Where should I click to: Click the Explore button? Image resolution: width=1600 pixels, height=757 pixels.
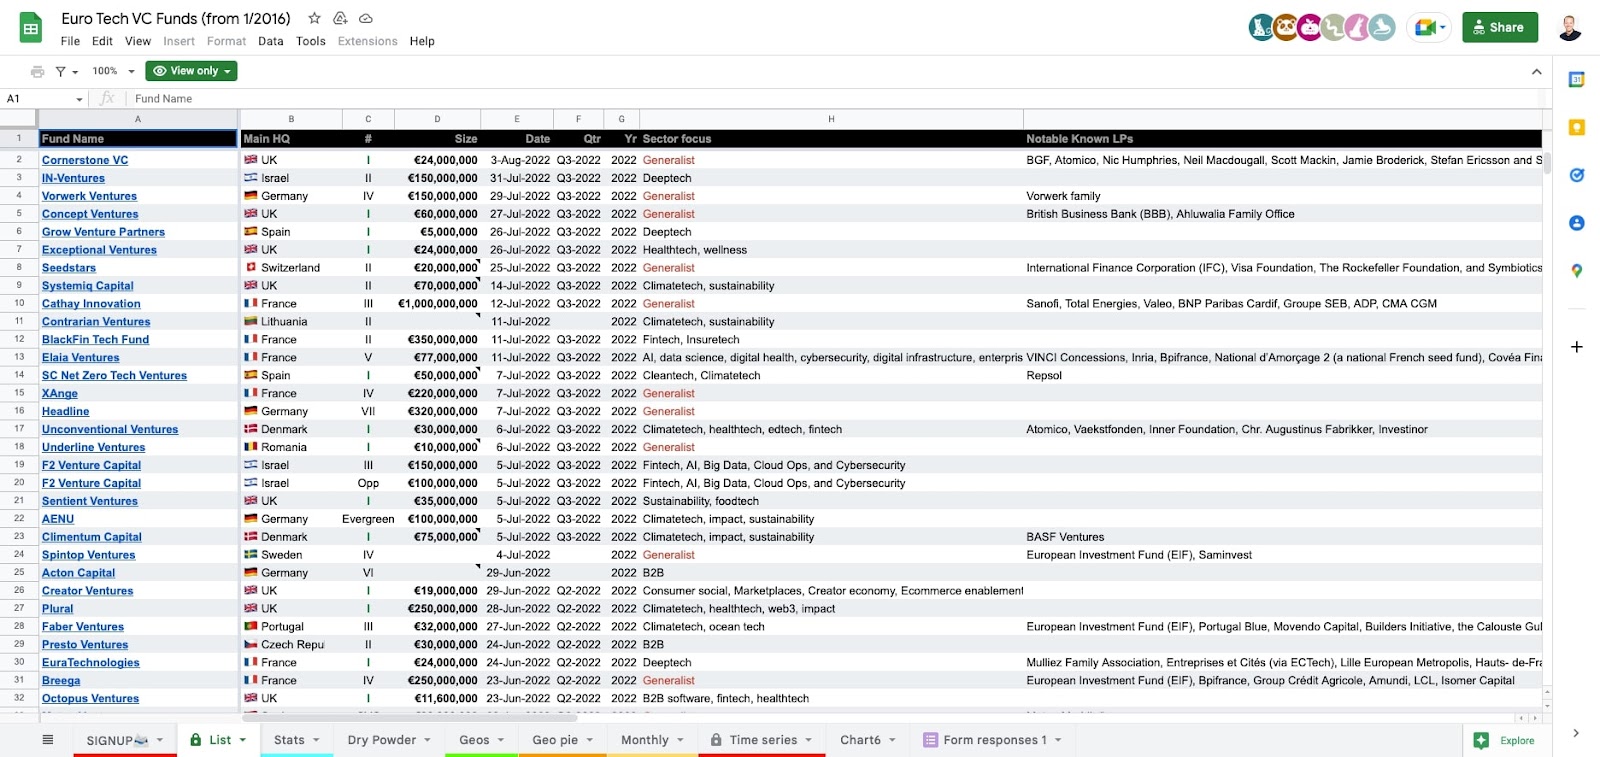click(1505, 740)
